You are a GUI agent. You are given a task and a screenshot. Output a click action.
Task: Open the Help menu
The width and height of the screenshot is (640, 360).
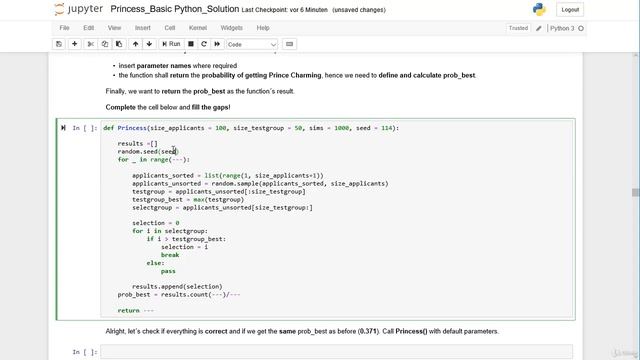[x=263, y=28]
